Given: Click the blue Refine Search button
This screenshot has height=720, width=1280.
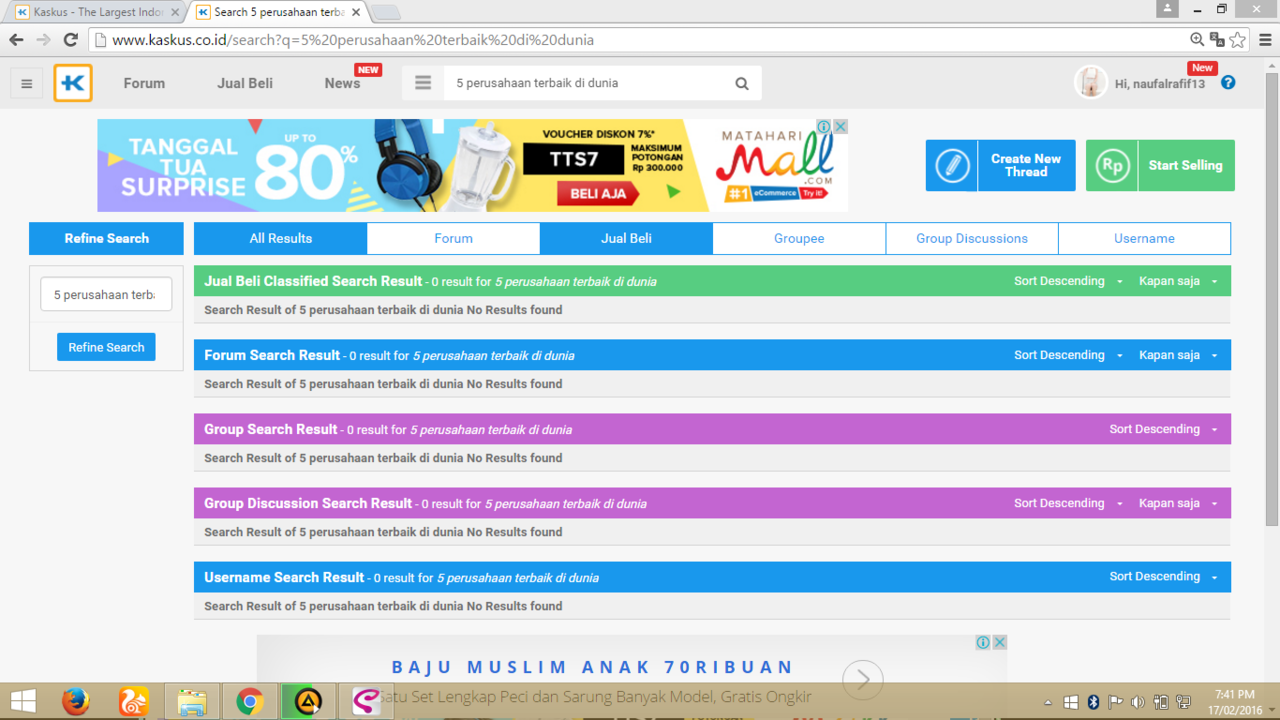Looking at the screenshot, I should [106, 347].
